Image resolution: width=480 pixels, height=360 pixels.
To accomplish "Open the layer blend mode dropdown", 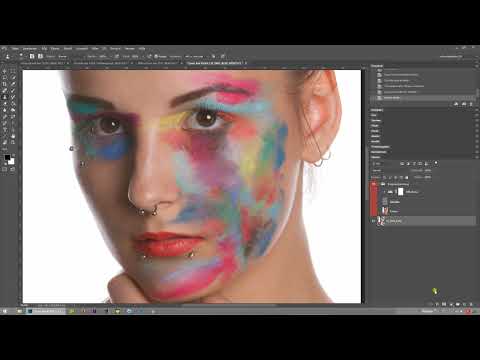I will [388, 171].
